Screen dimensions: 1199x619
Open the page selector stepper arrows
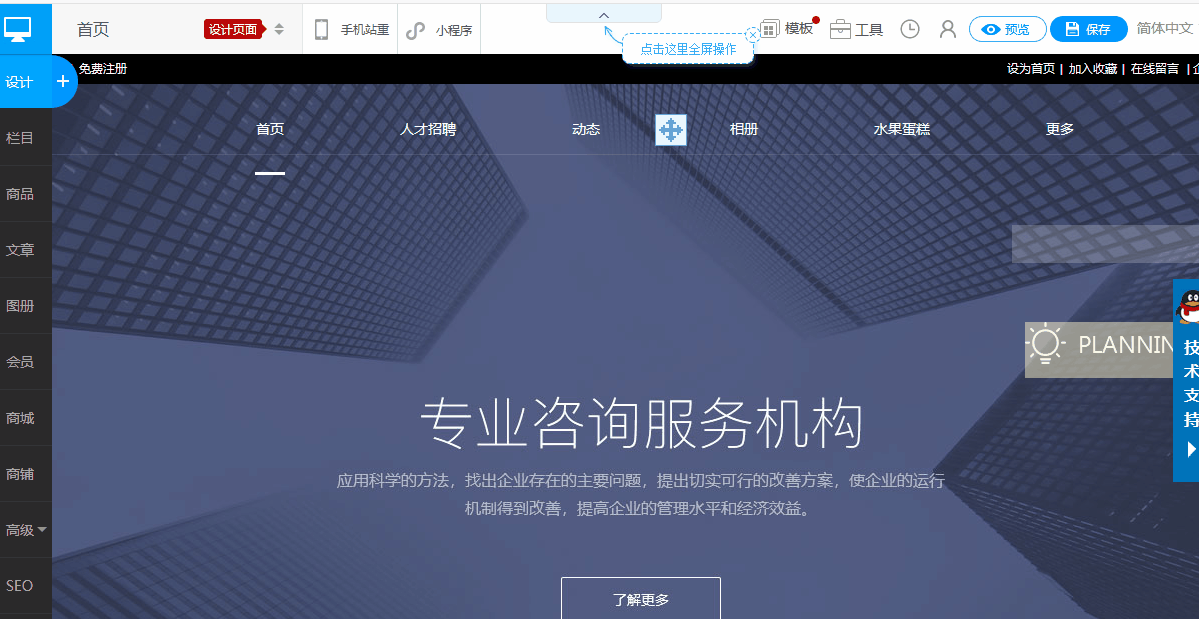click(279, 29)
